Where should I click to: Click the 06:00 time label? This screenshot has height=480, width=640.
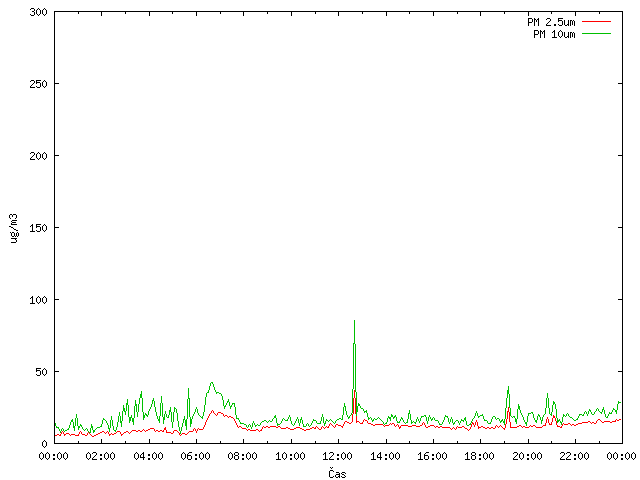tap(196, 456)
